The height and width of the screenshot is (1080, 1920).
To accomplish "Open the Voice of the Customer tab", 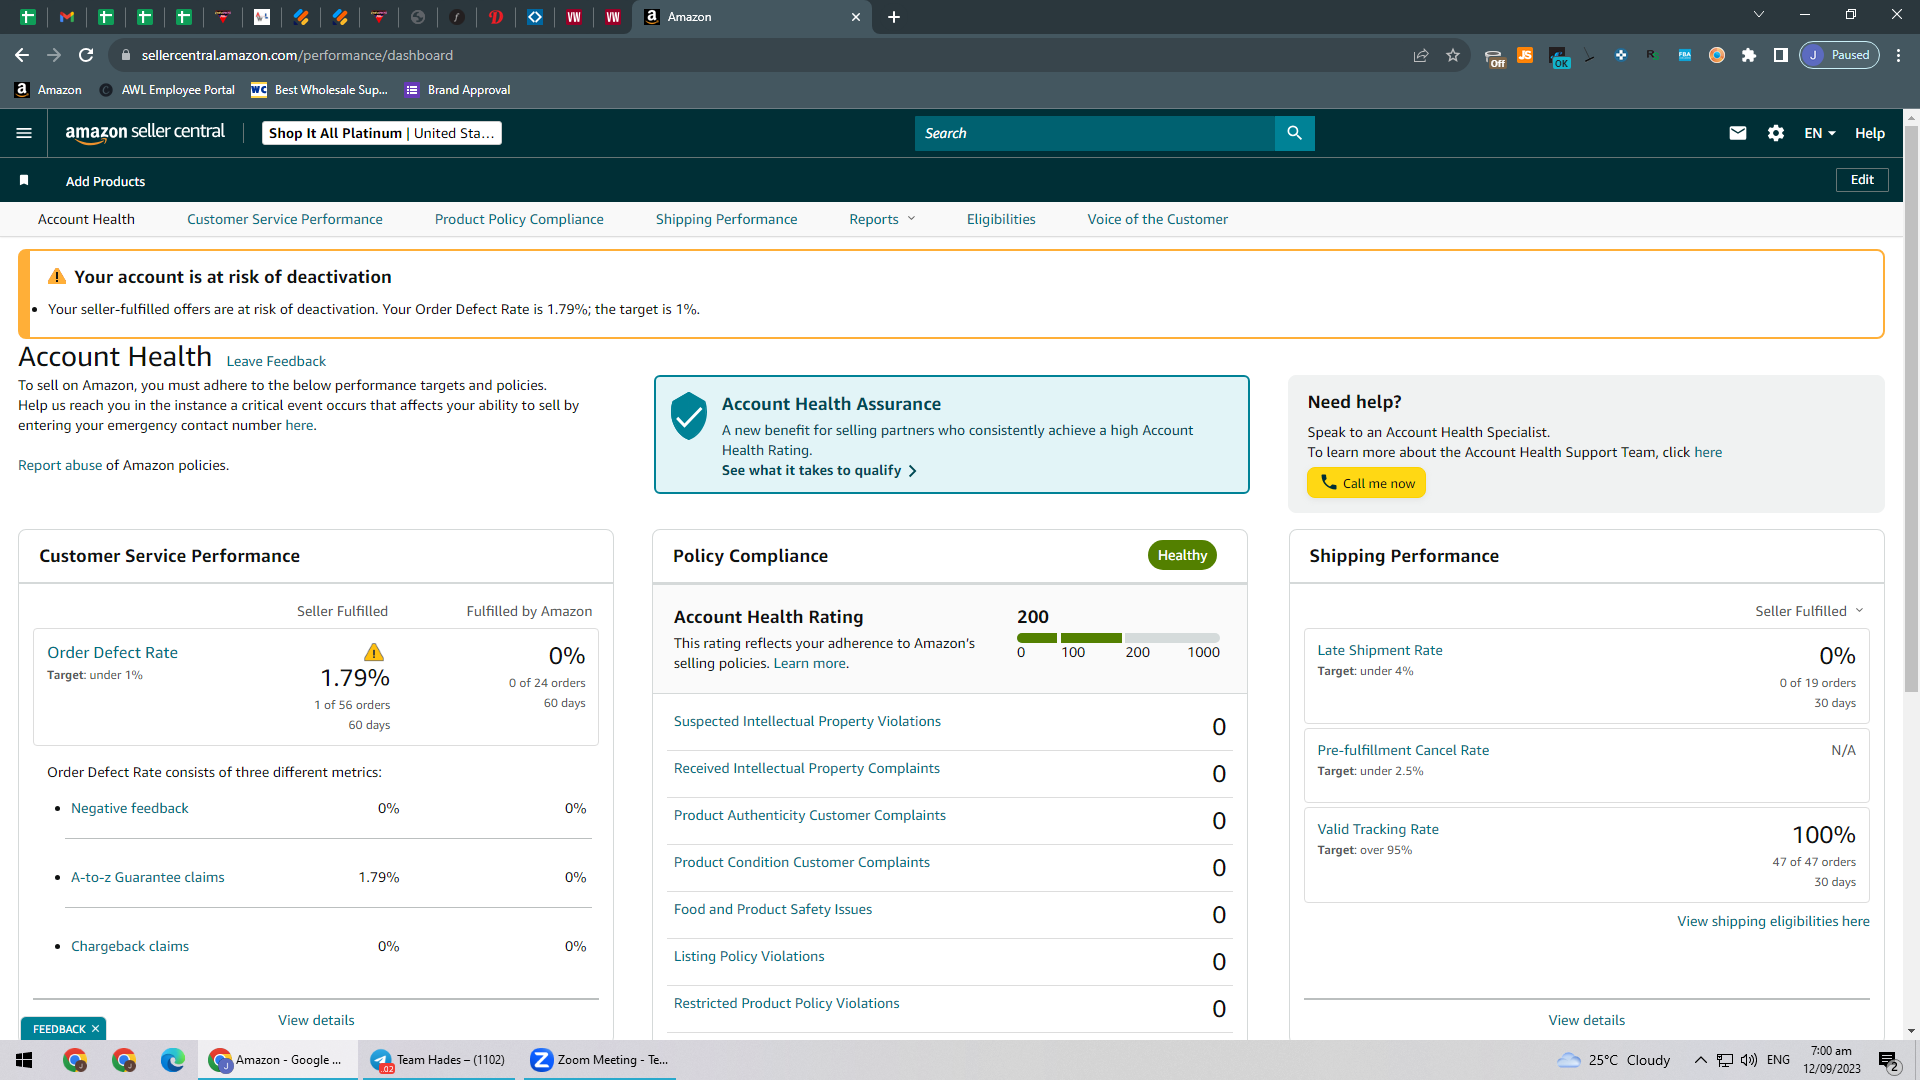I will (1158, 219).
